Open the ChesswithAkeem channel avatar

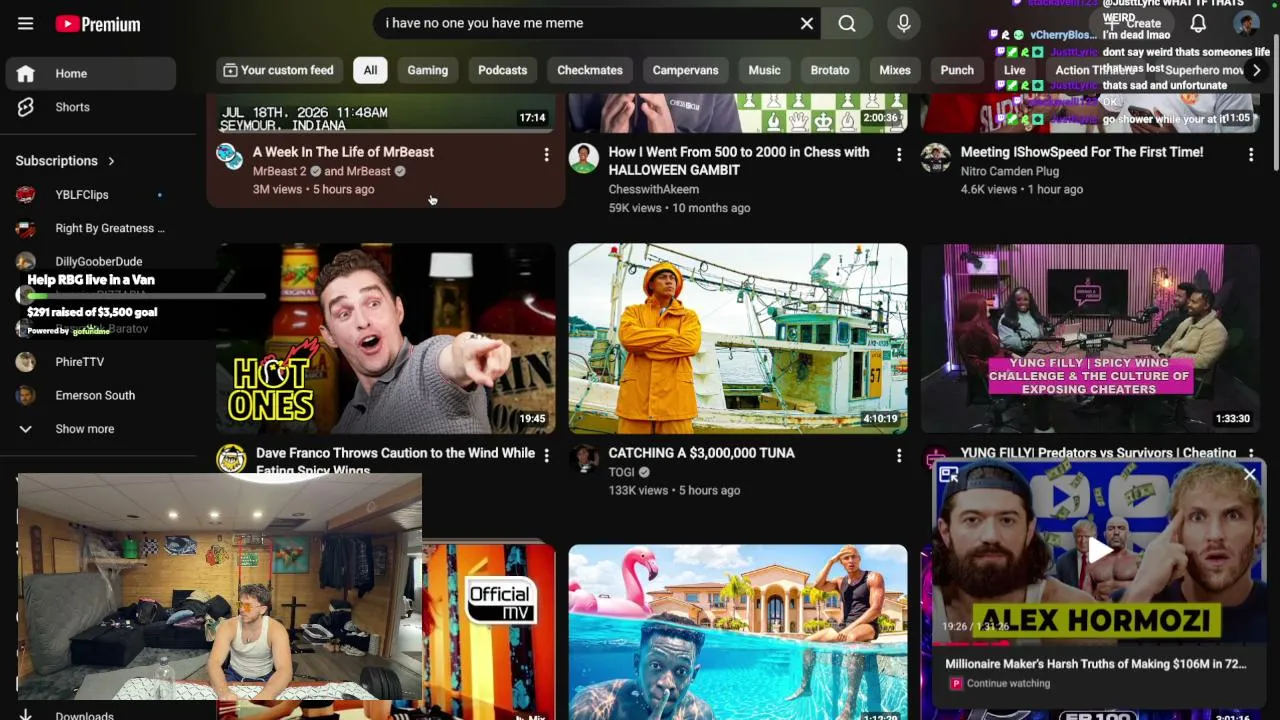coord(584,158)
